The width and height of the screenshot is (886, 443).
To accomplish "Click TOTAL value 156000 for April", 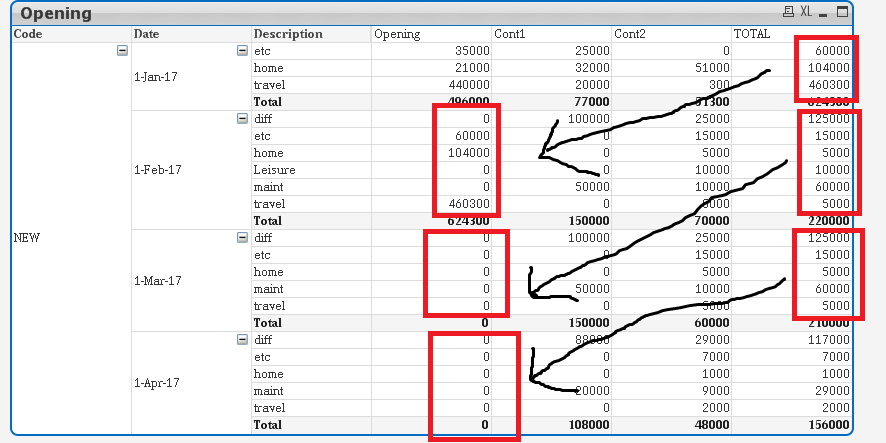I will click(x=828, y=424).
